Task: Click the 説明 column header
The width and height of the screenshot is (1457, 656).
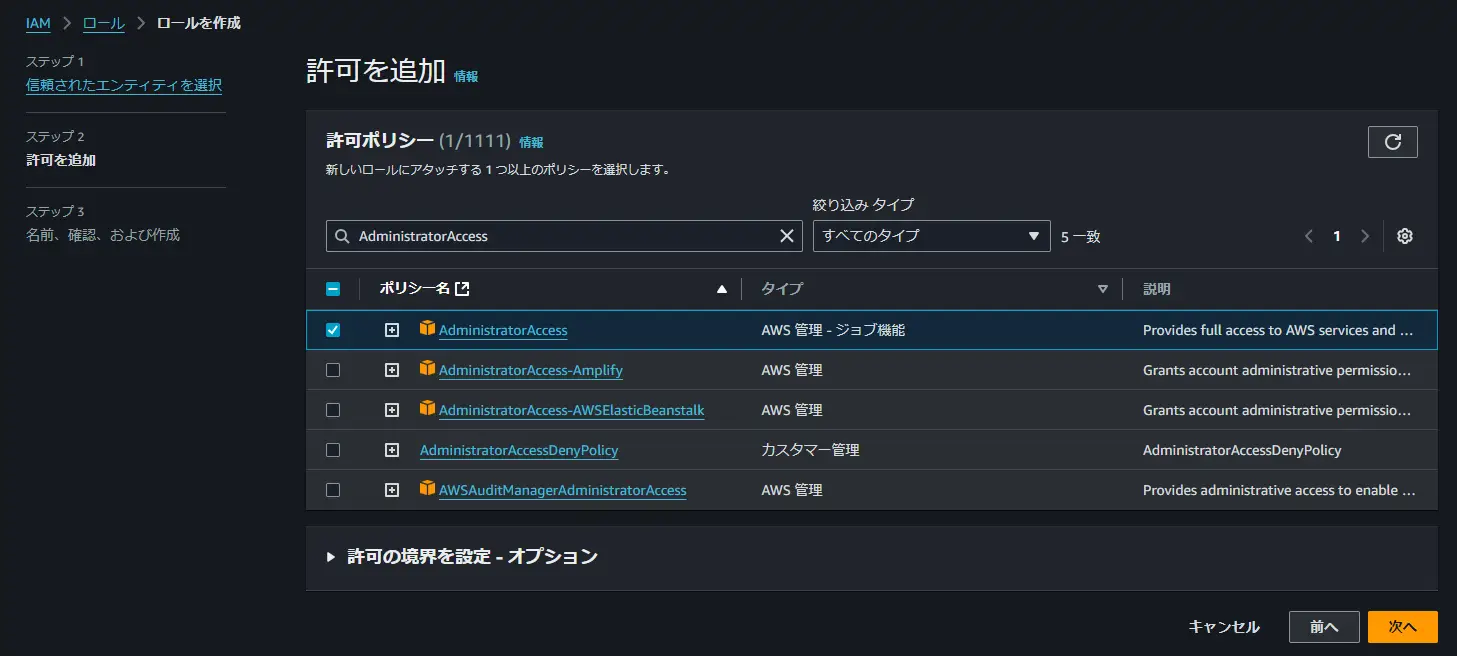Action: point(1157,289)
